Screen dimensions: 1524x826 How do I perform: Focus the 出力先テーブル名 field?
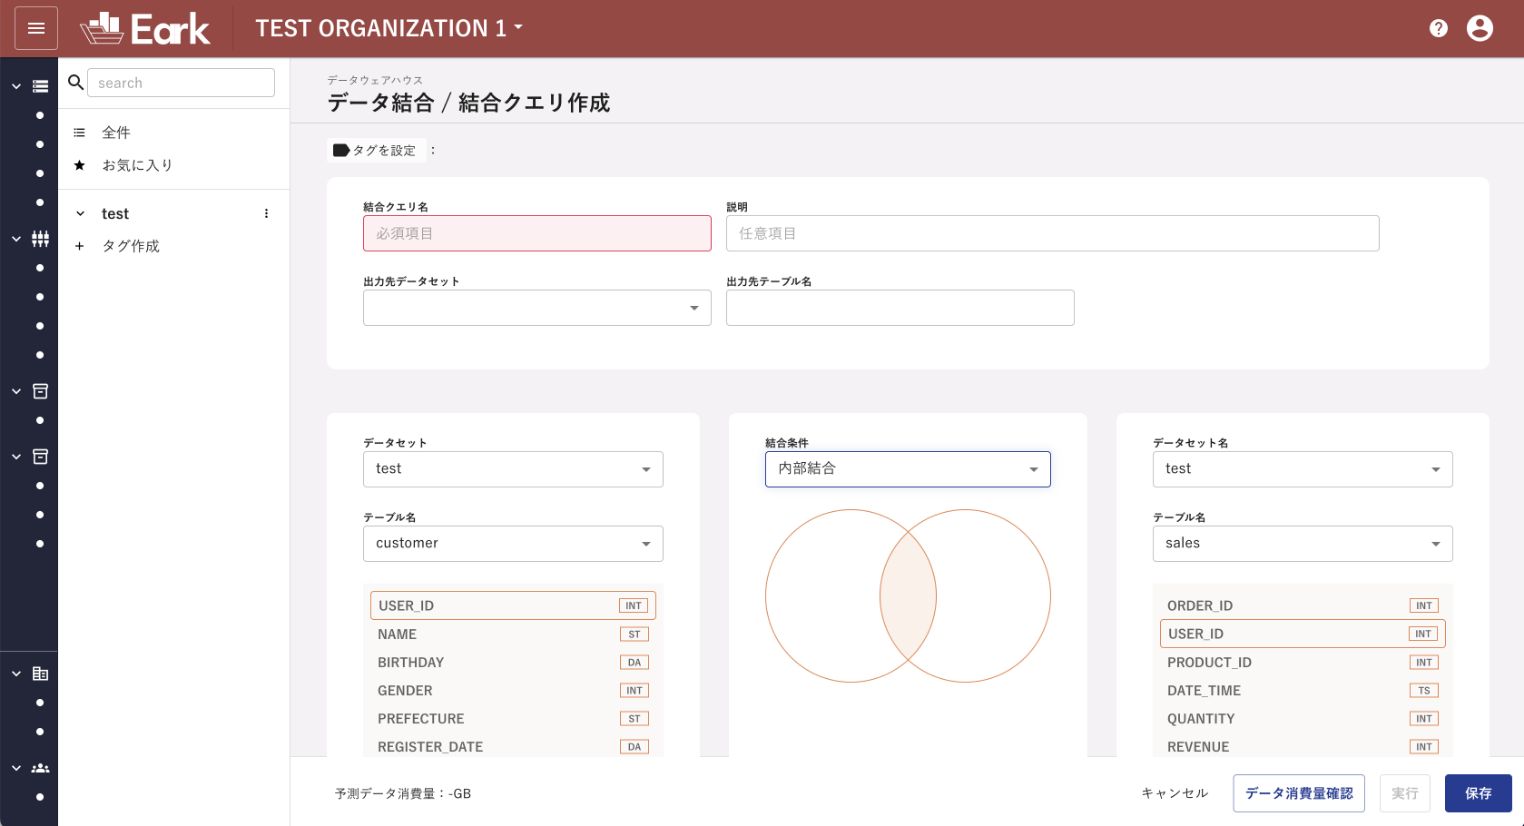(900, 308)
